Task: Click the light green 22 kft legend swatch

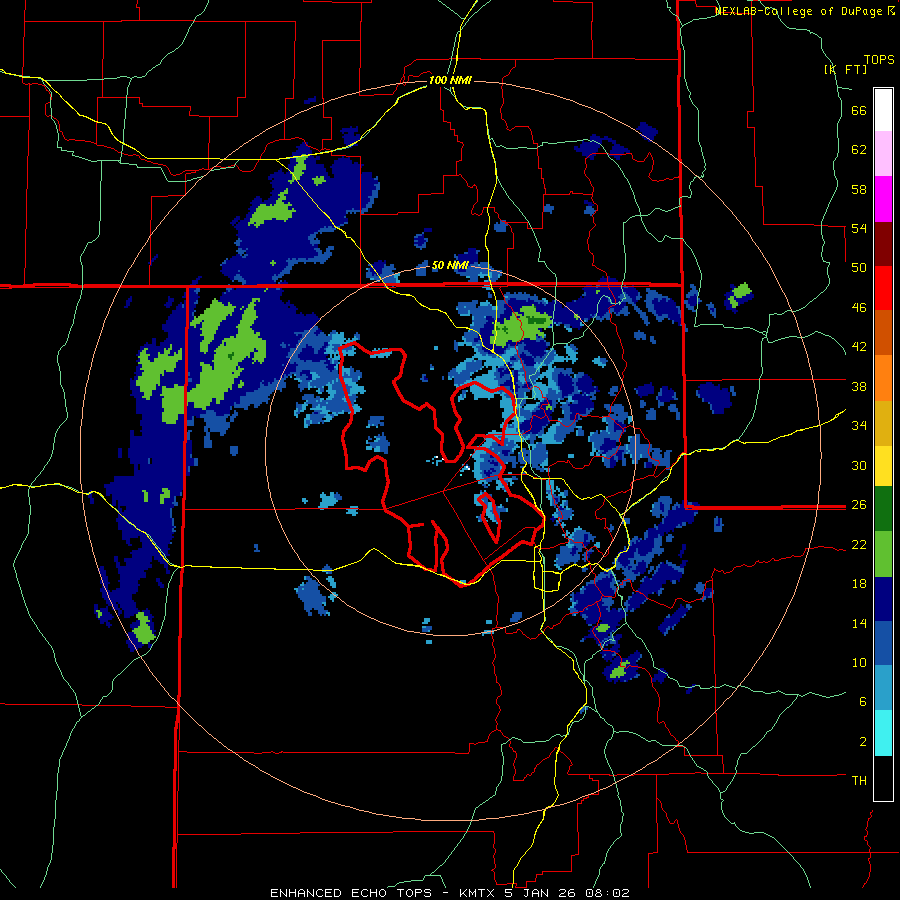Action: tap(883, 554)
